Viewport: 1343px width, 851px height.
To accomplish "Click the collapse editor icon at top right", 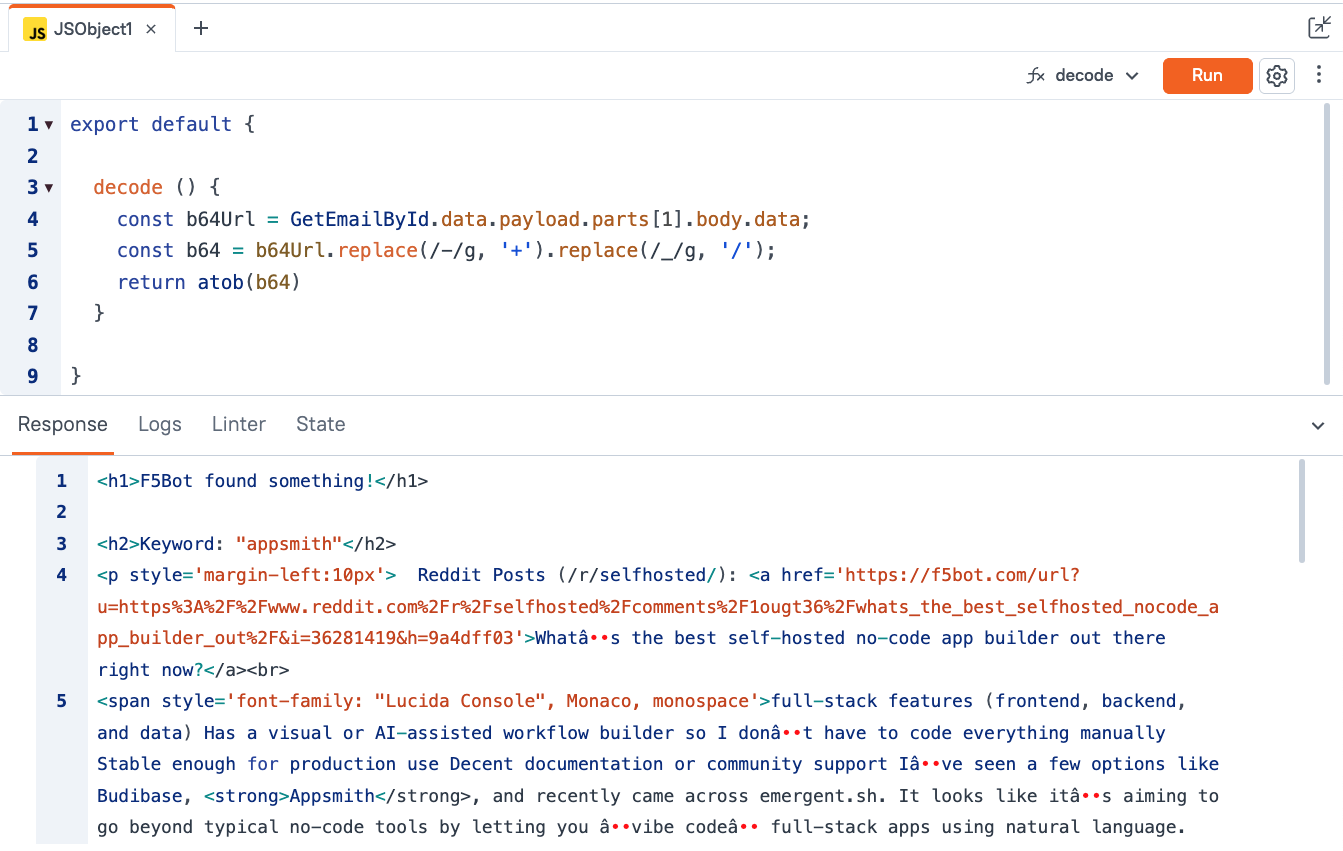I will point(1318,28).
